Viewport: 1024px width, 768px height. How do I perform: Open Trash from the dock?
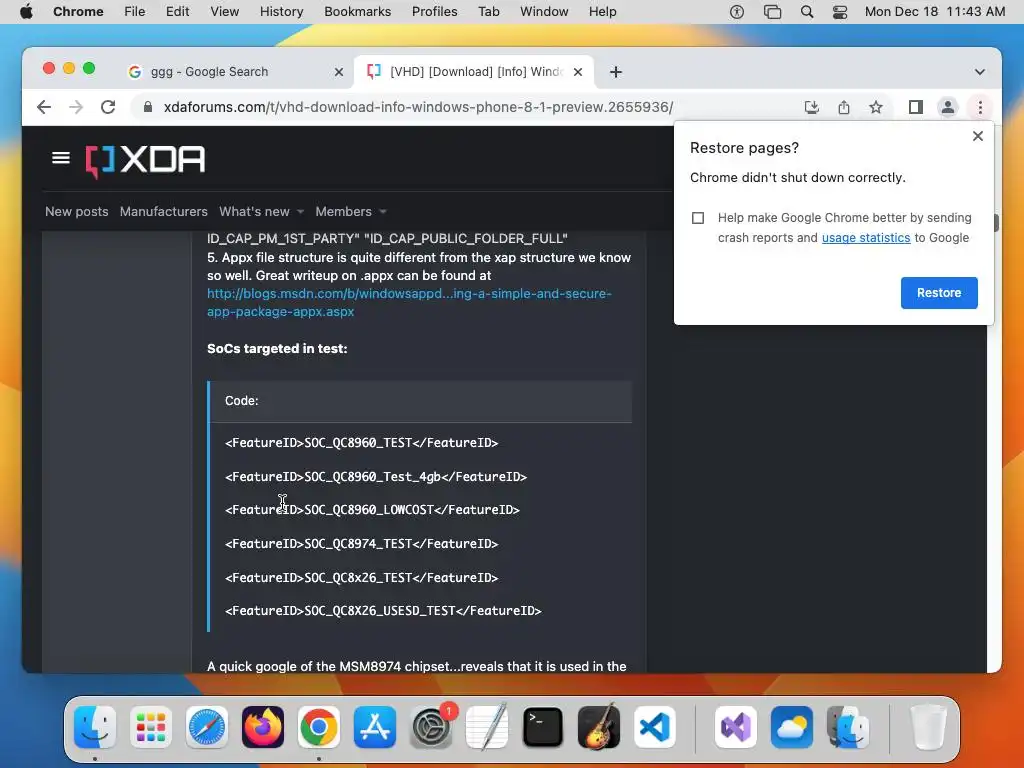pyautogui.click(x=928, y=727)
